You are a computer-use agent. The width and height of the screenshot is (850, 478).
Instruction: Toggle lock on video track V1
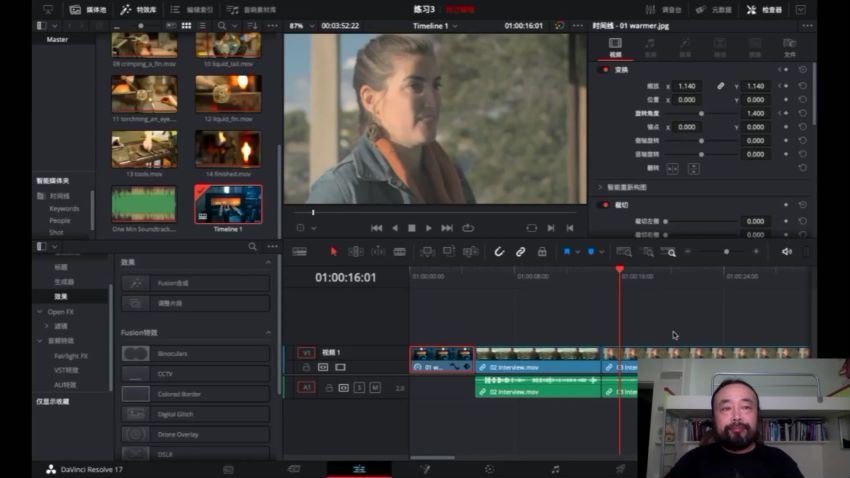[306, 367]
